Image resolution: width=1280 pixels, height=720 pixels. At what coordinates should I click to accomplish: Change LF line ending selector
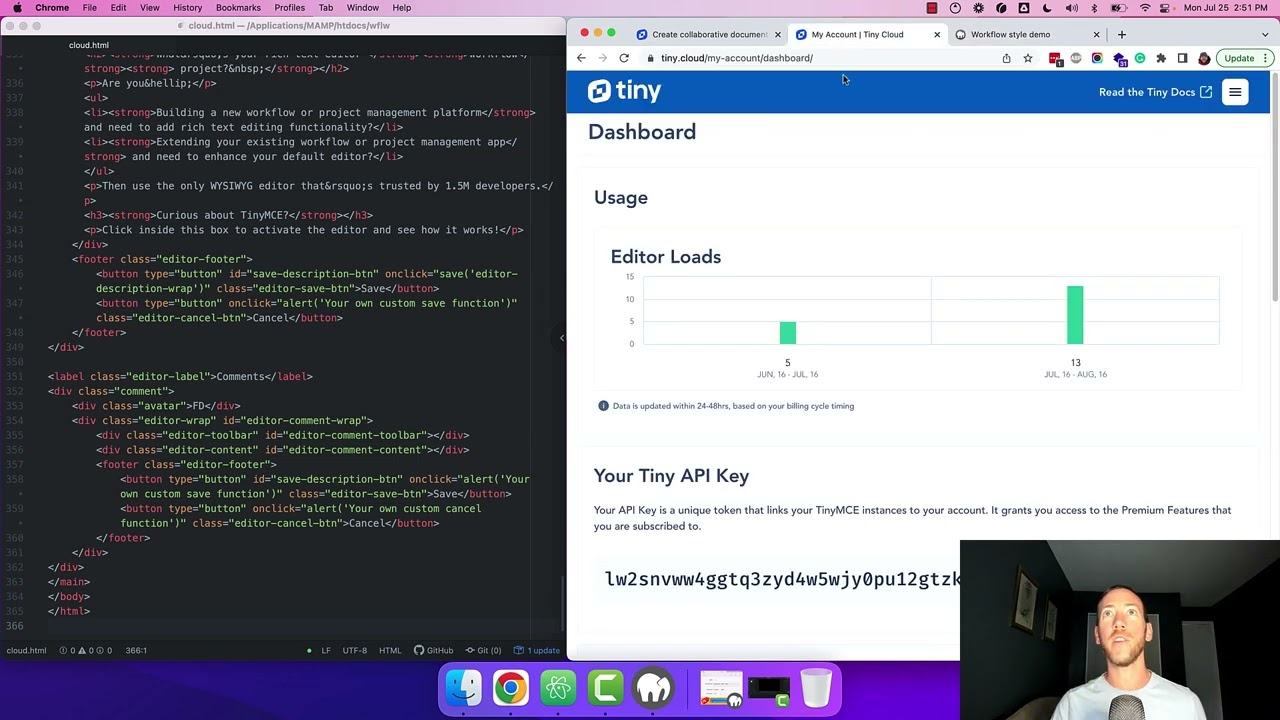coord(325,650)
